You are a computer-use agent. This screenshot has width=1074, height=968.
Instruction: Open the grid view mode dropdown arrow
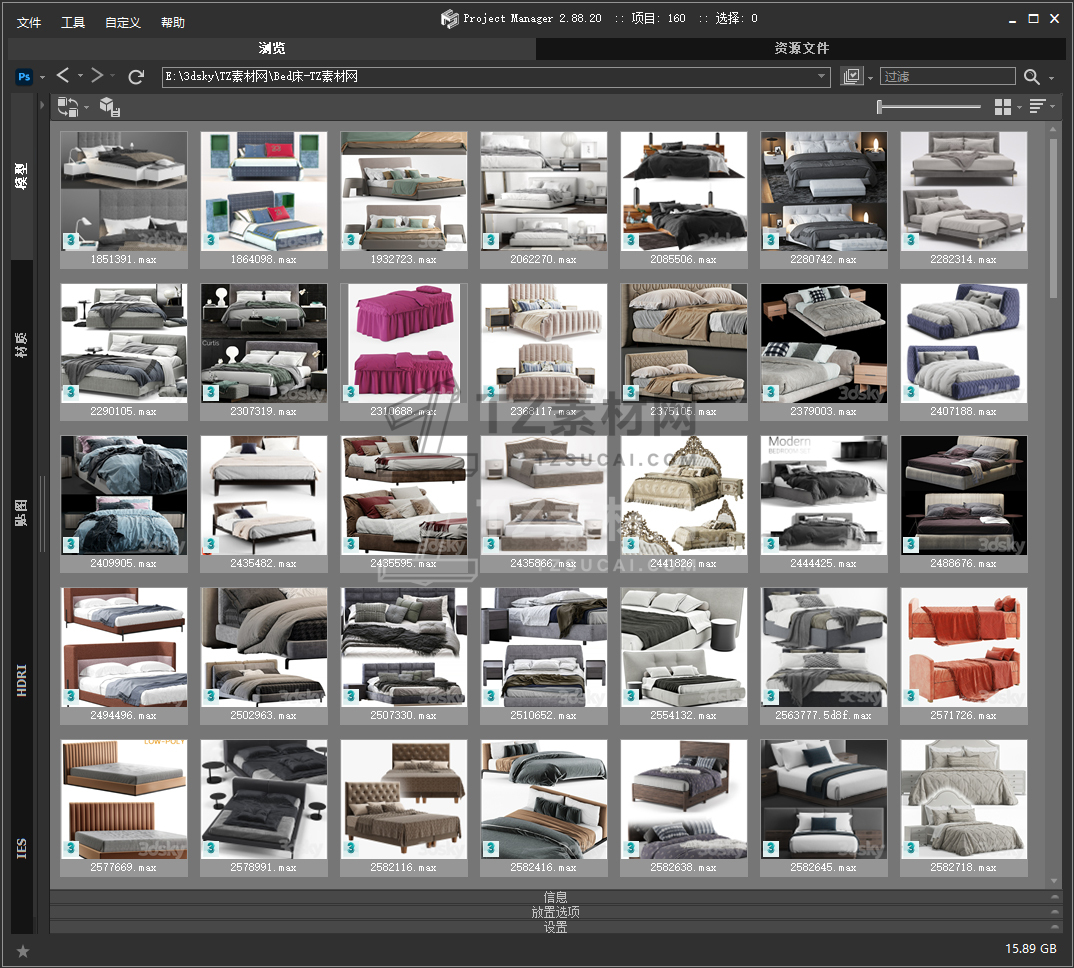1019,108
